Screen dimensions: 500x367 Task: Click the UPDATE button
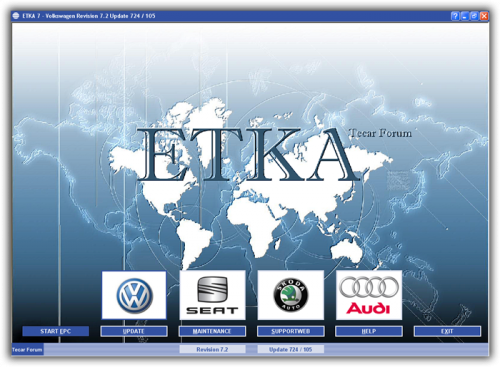[x=134, y=331]
